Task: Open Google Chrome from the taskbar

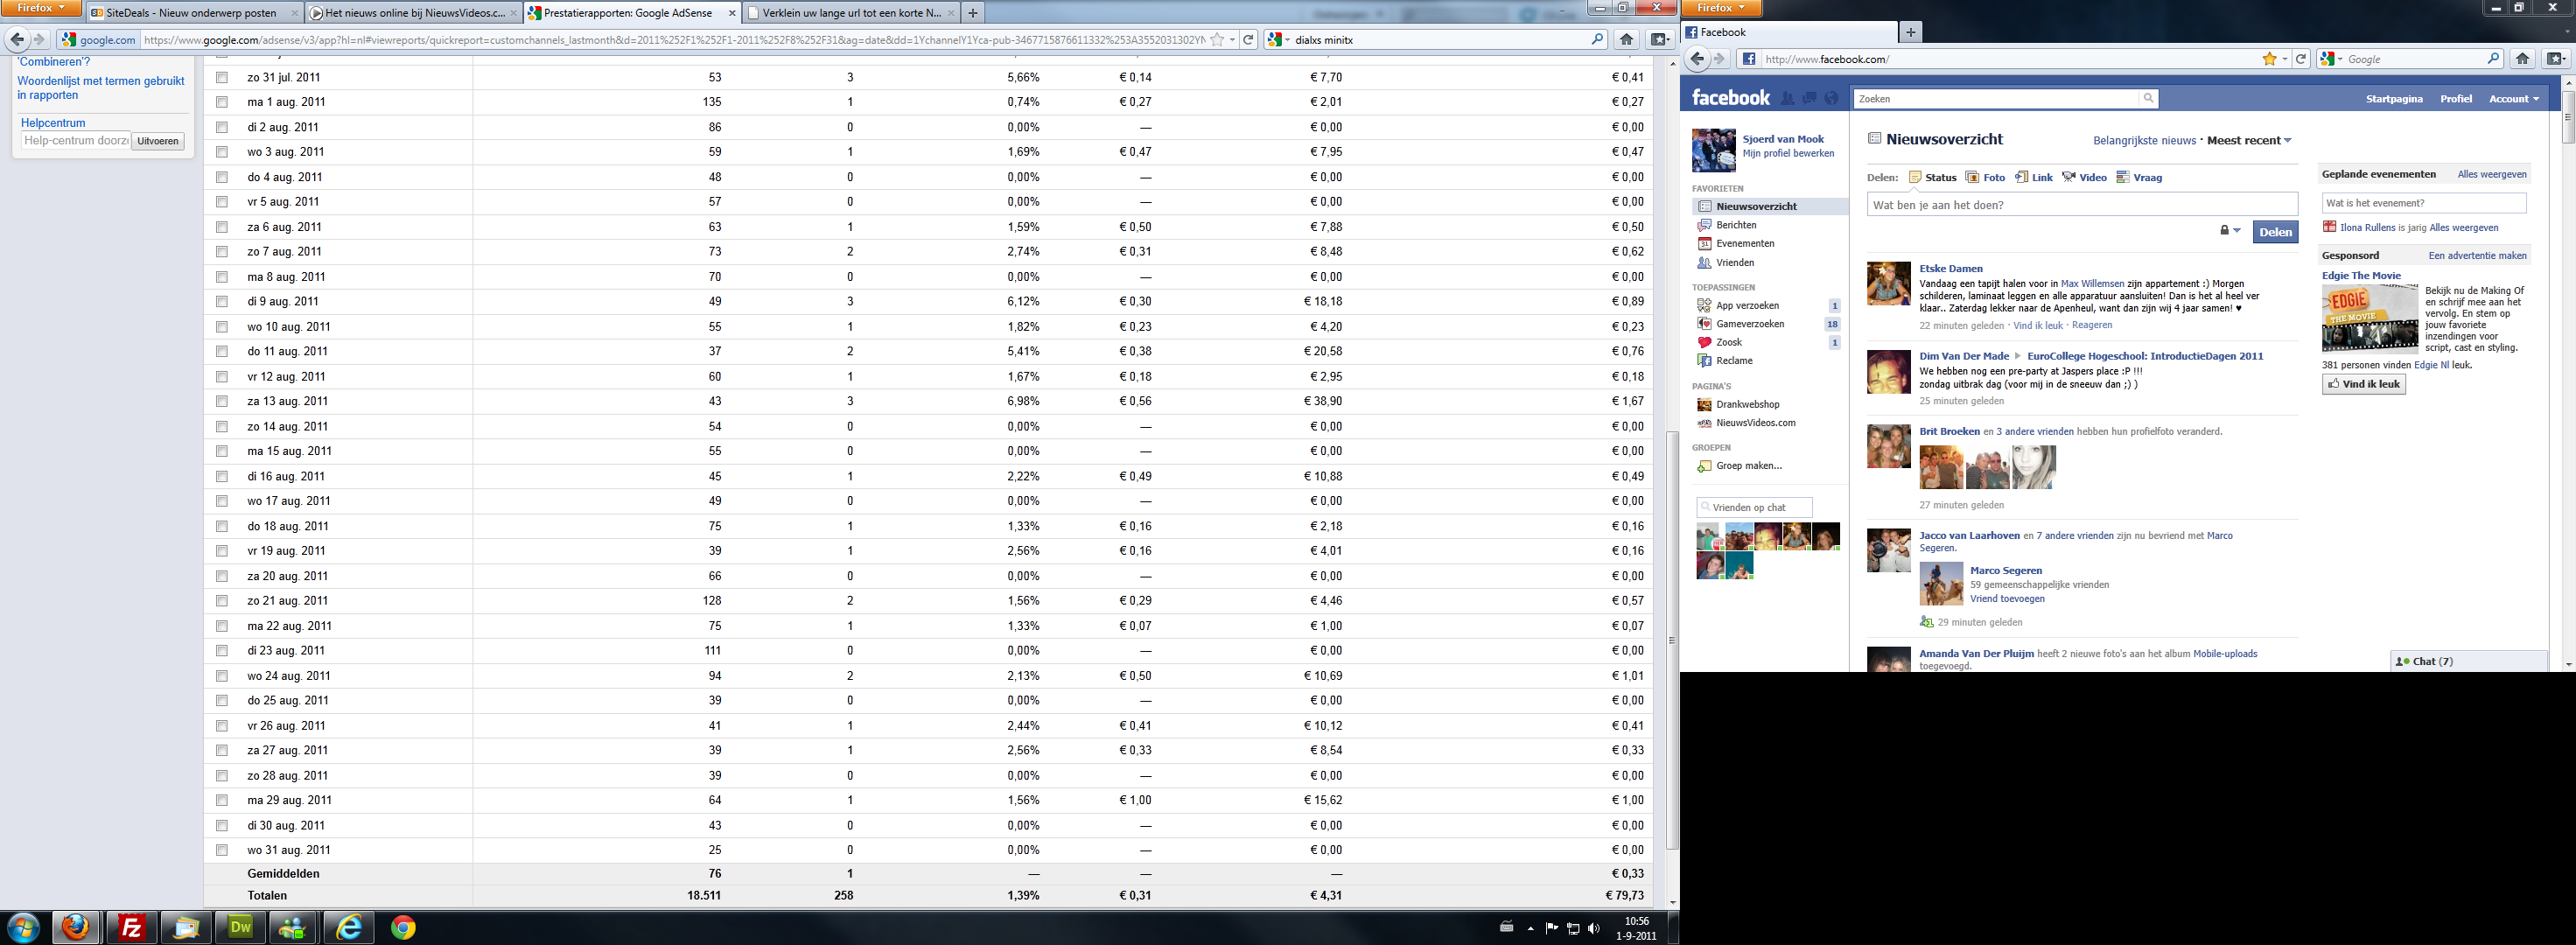Action: (403, 928)
